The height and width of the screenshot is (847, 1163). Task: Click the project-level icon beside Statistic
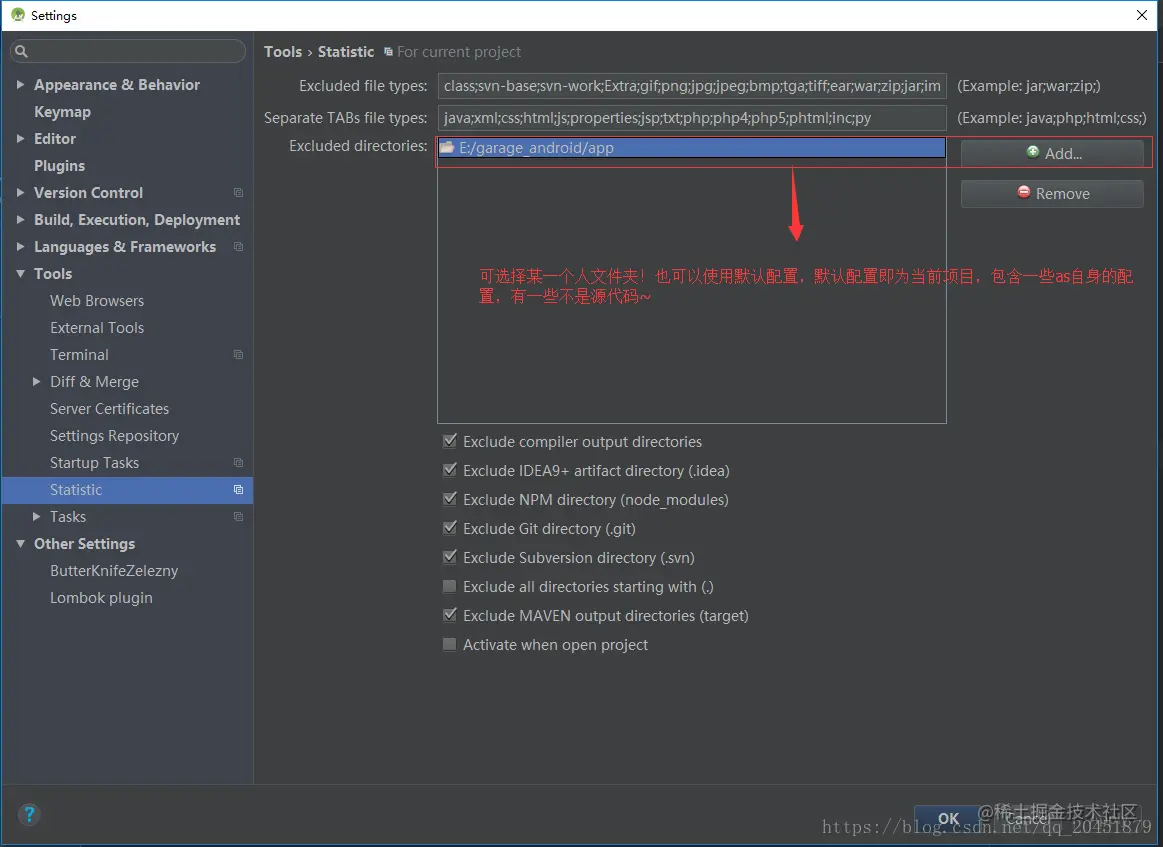click(x=238, y=490)
